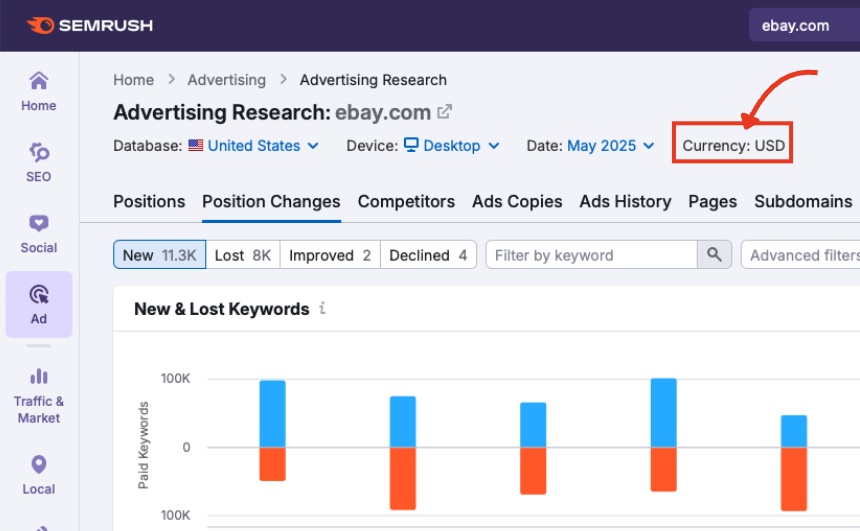
Task: Click the Advertising breadcrumb link
Action: point(227,80)
